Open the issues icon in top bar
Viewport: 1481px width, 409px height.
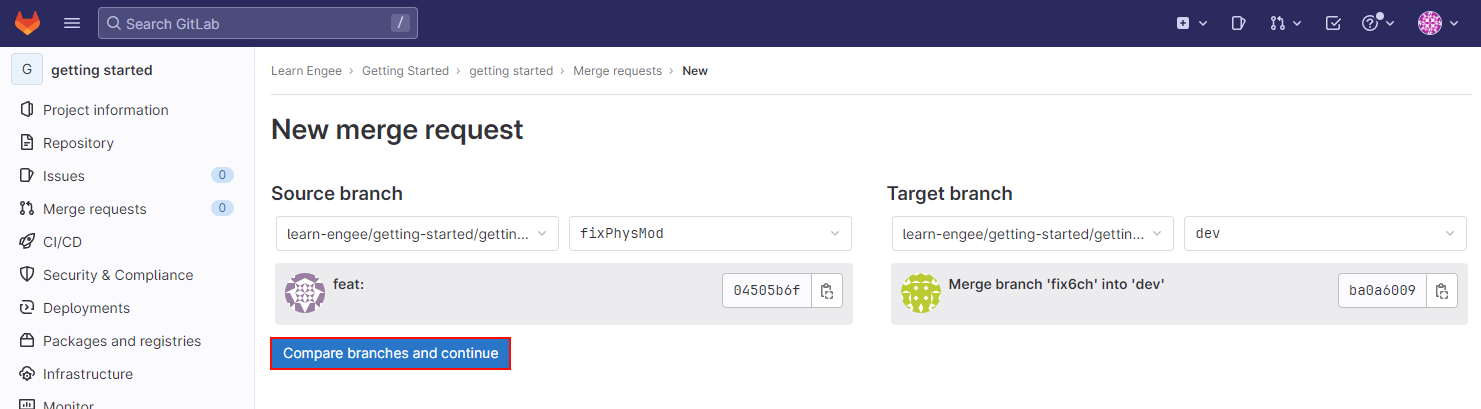[x=1238, y=23]
